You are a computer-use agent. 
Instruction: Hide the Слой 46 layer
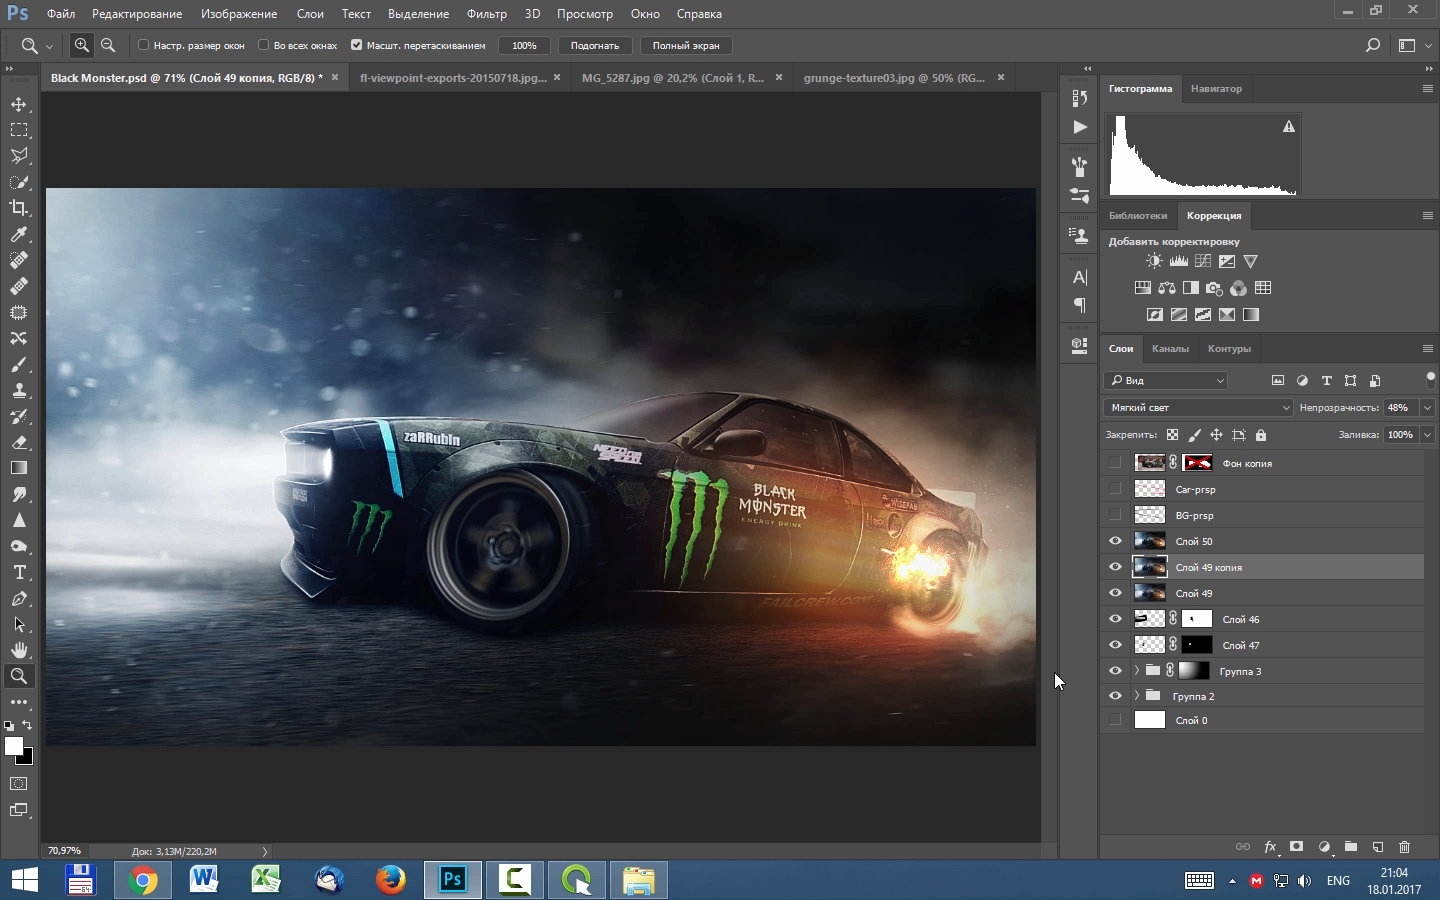tap(1115, 619)
